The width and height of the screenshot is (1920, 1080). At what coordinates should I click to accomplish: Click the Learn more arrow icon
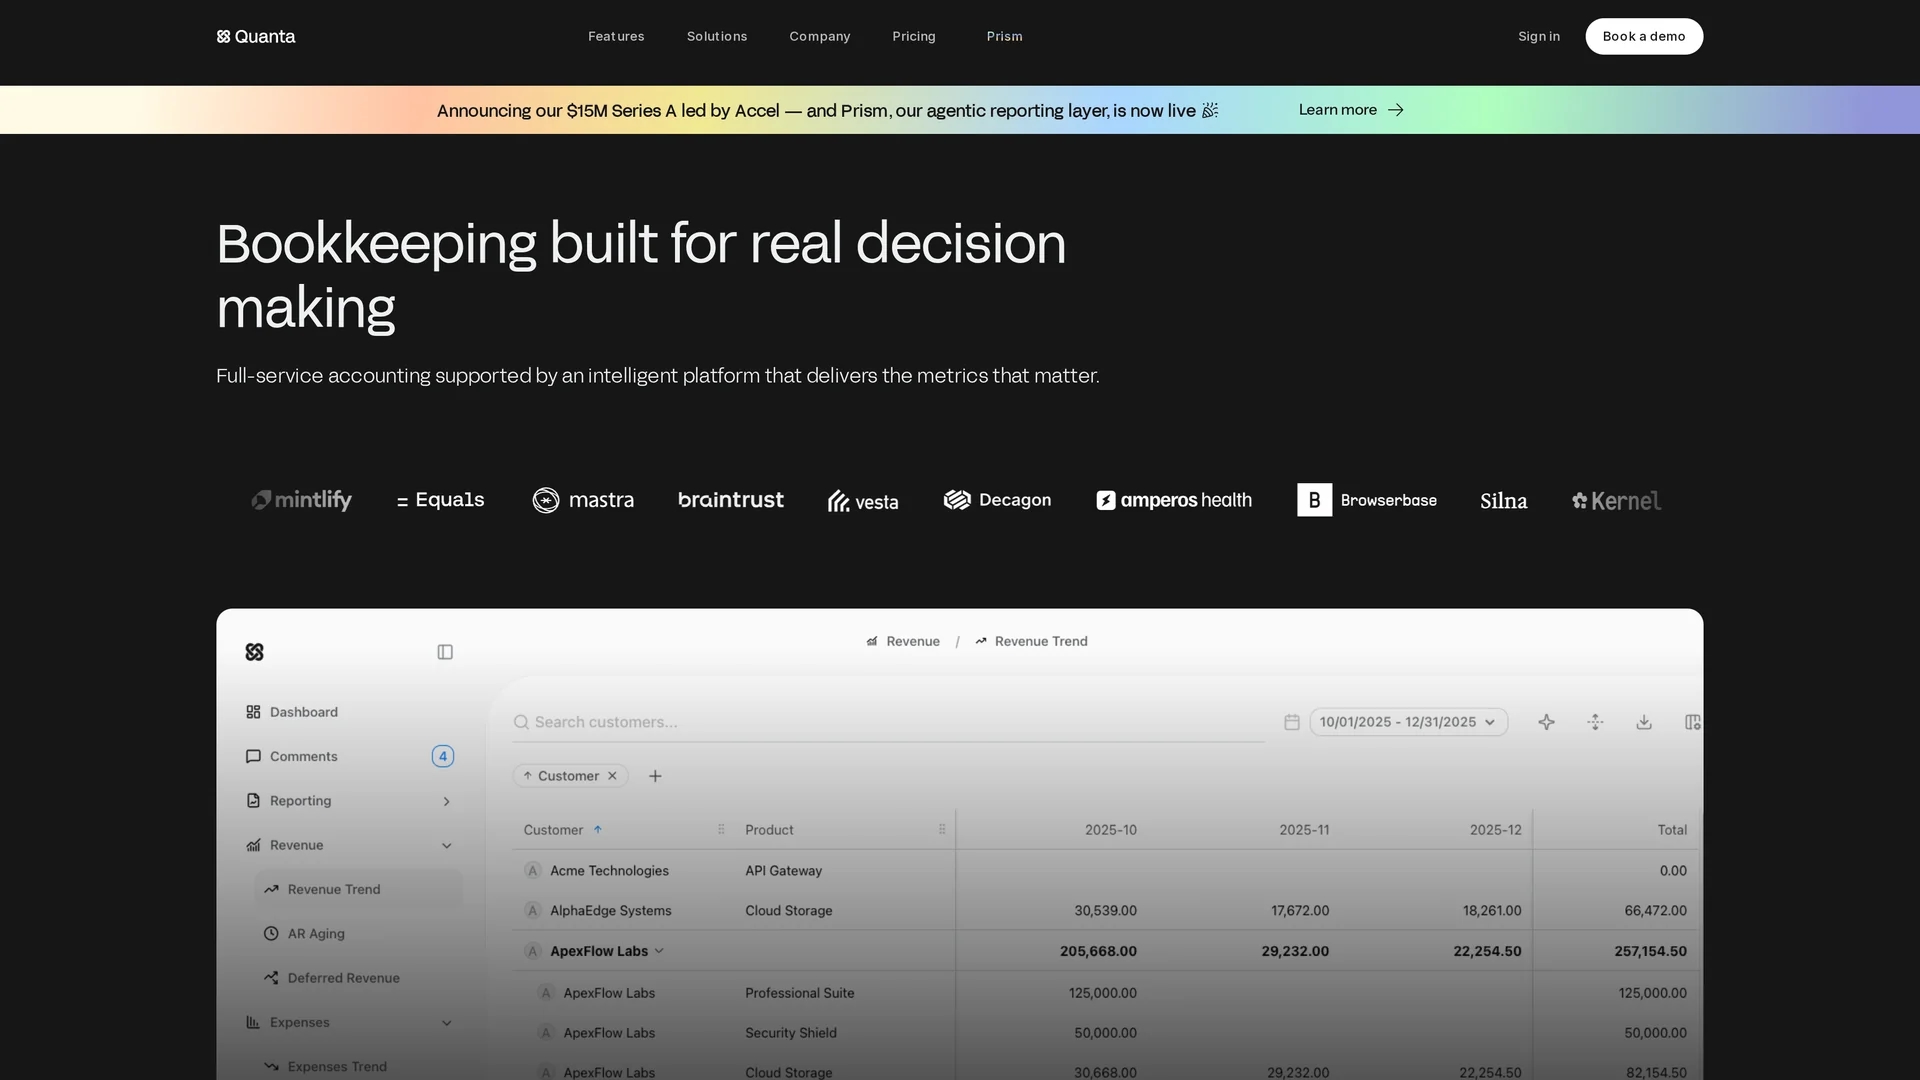tap(1396, 110)
